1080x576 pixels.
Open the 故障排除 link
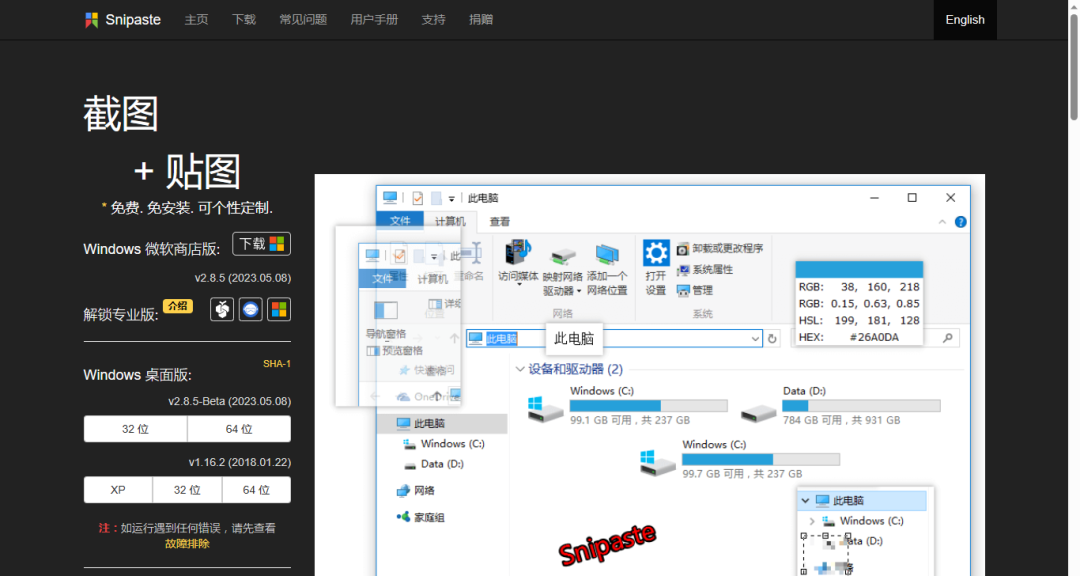(187, 544)
